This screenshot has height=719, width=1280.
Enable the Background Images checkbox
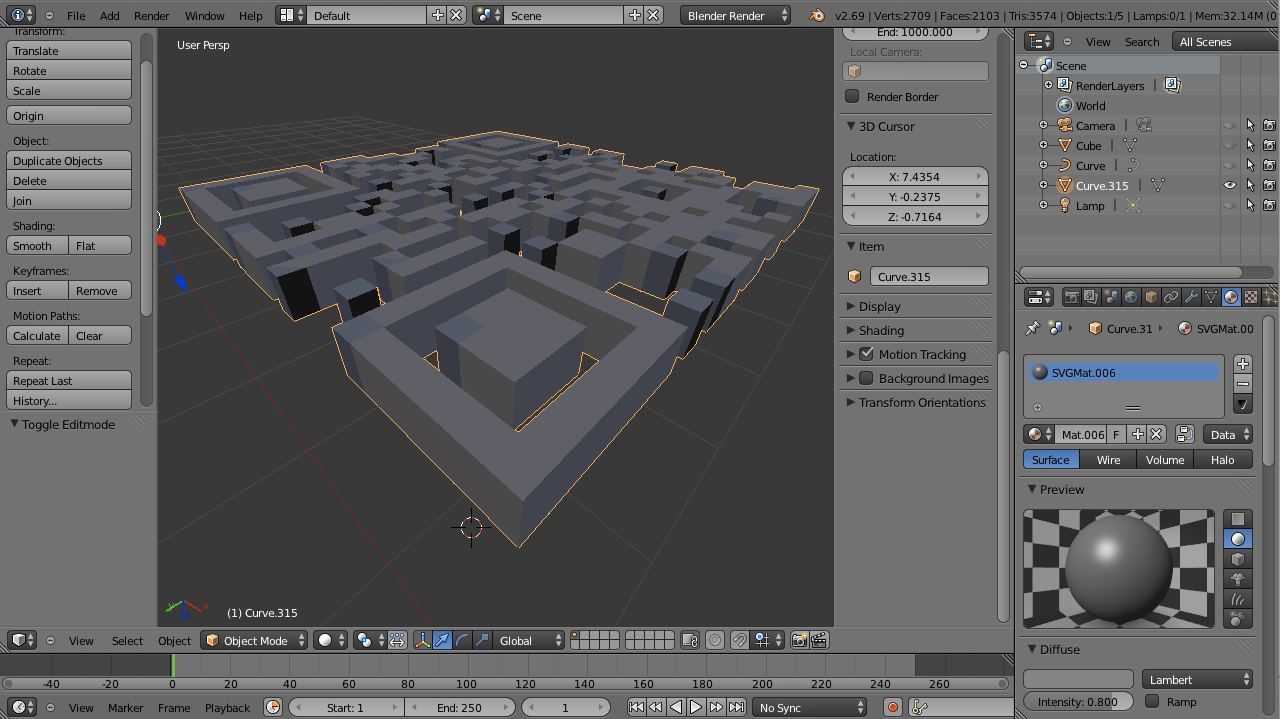coord(866,378)
